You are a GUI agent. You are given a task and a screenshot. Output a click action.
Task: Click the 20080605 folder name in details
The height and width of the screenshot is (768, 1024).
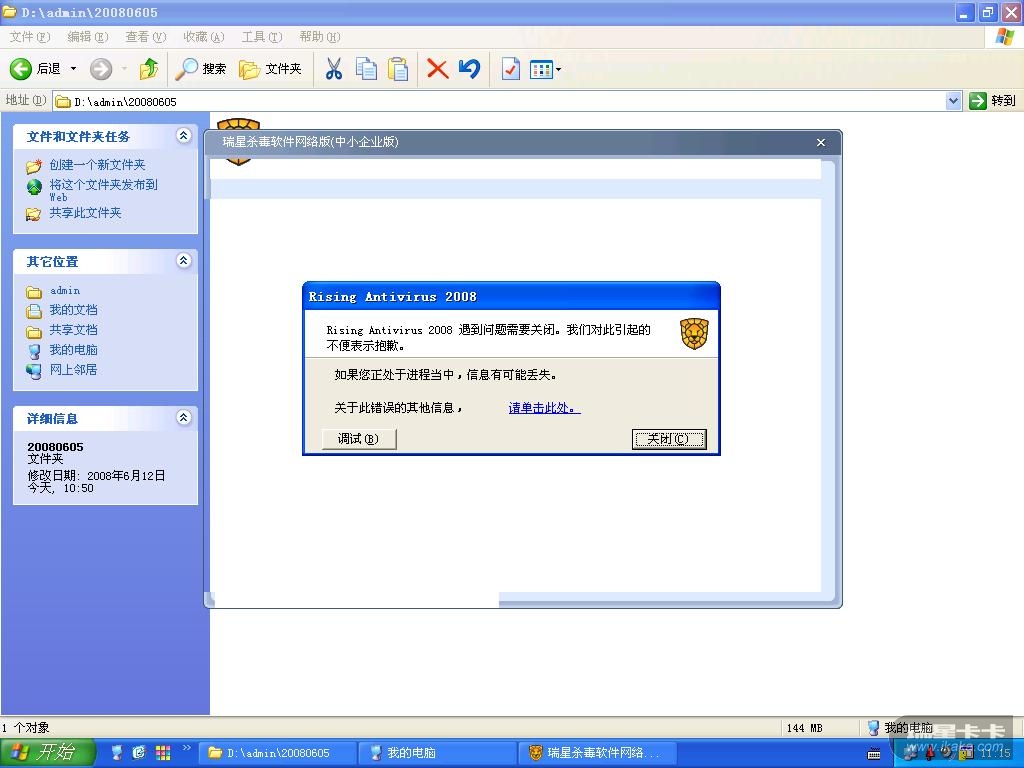click(56, 447)
